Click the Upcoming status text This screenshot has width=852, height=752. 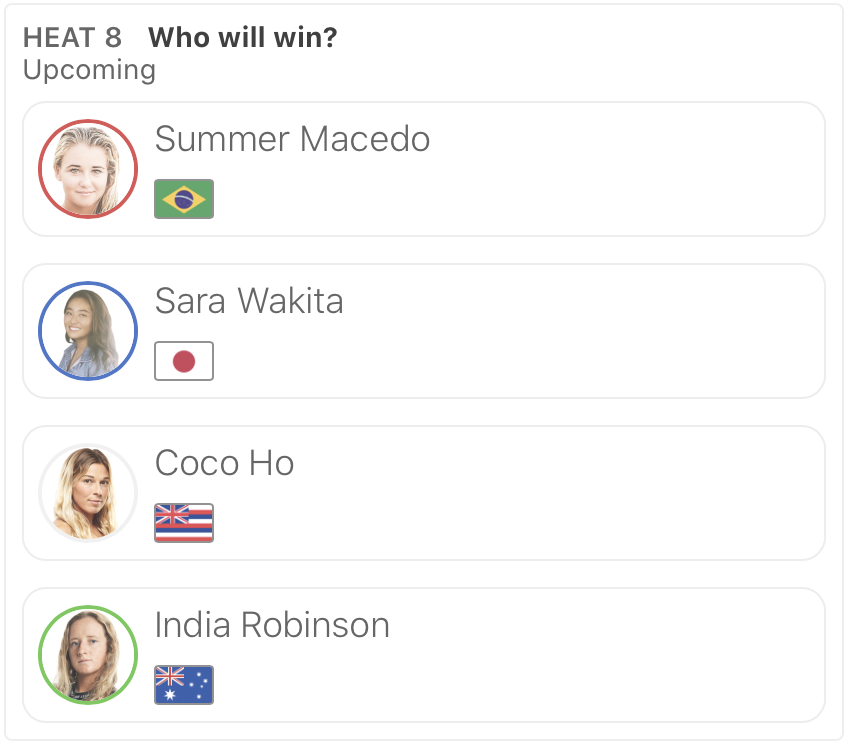89,70
